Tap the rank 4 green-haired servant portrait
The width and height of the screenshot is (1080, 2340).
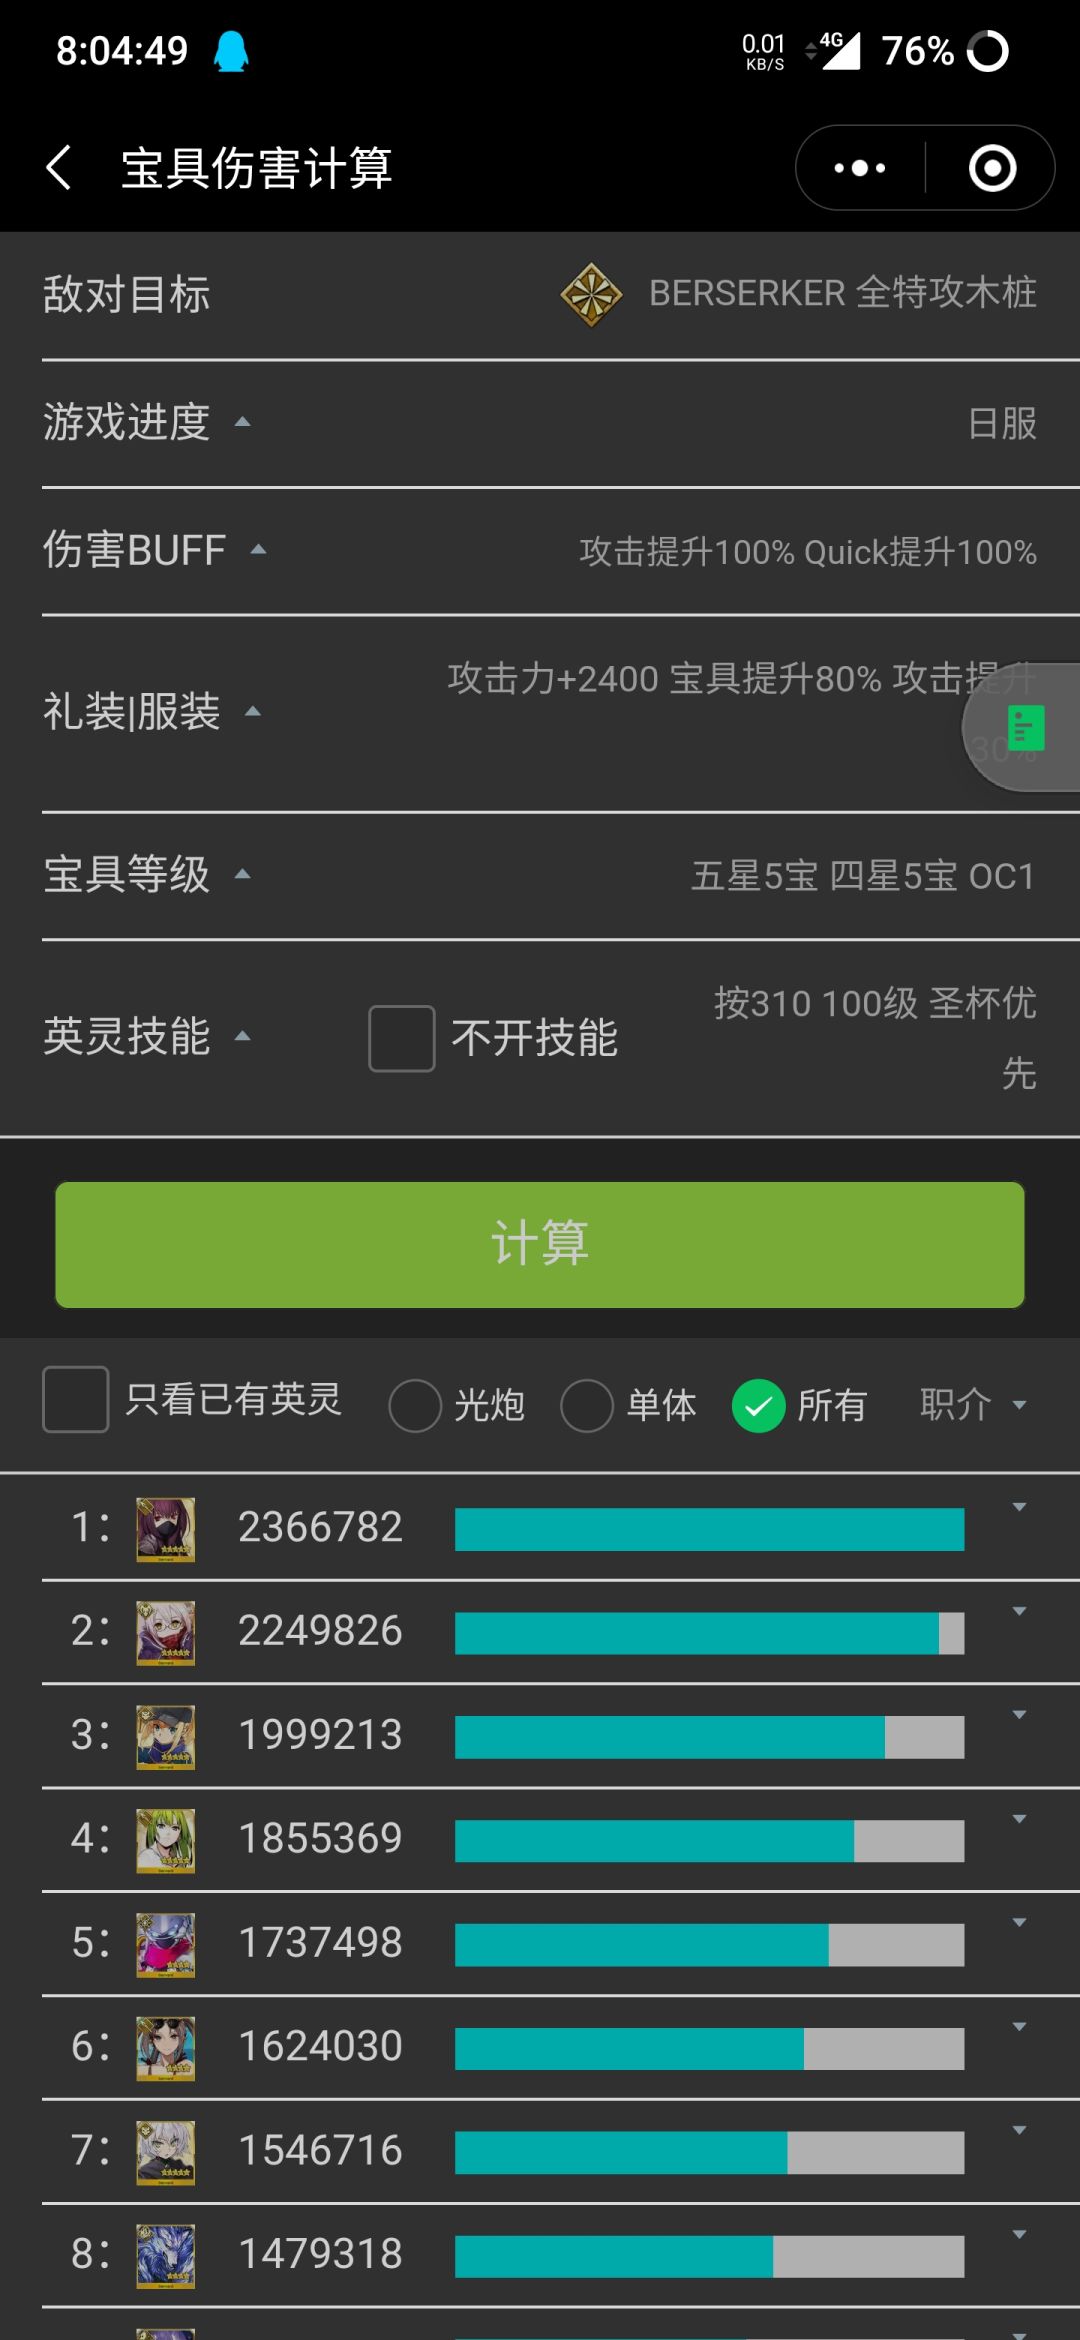click(166, 1841)
